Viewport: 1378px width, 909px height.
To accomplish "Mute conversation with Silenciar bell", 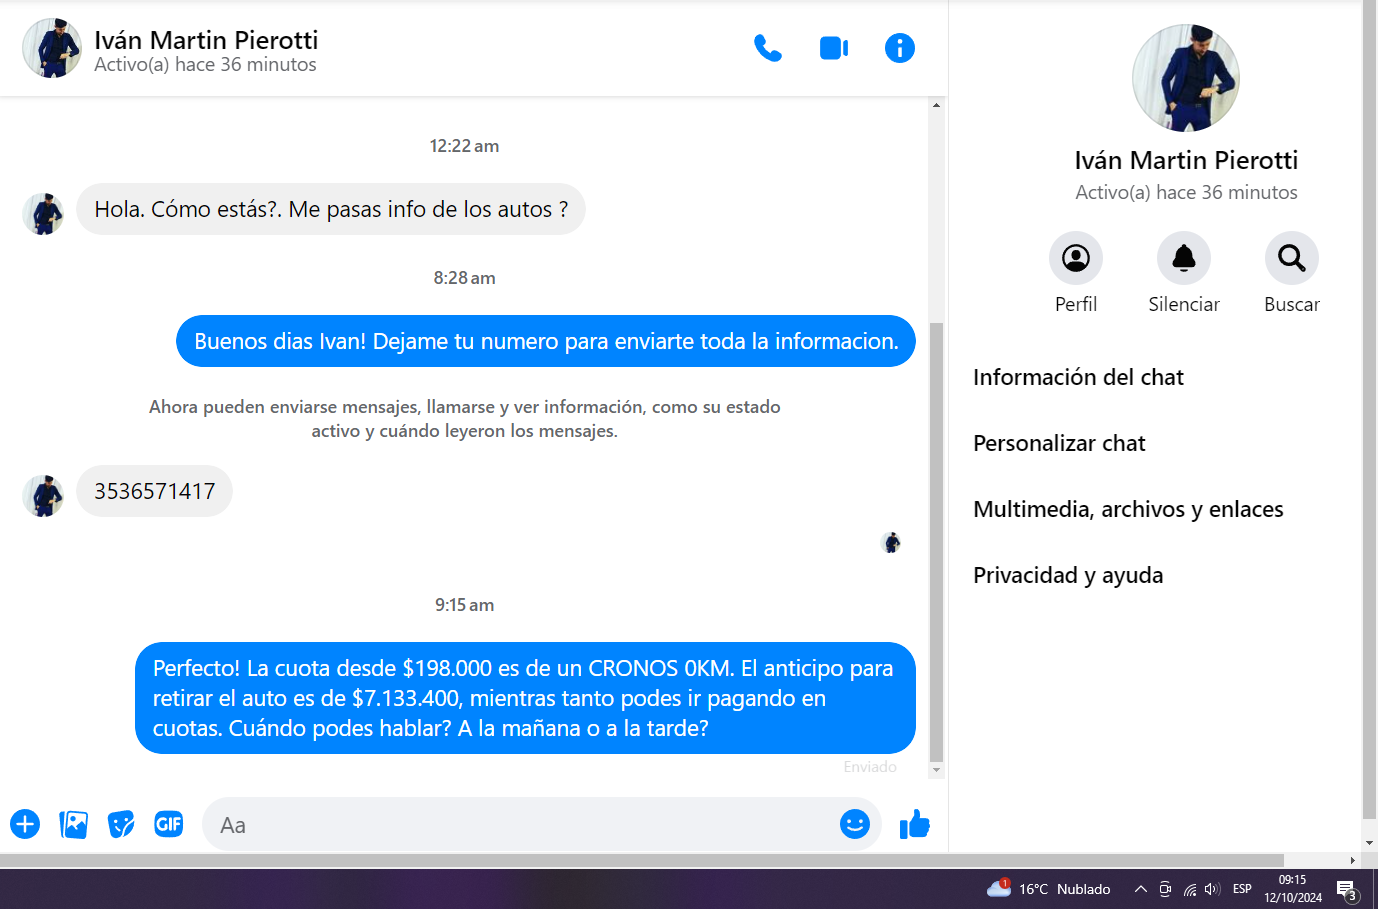I will coord(1183,259).
